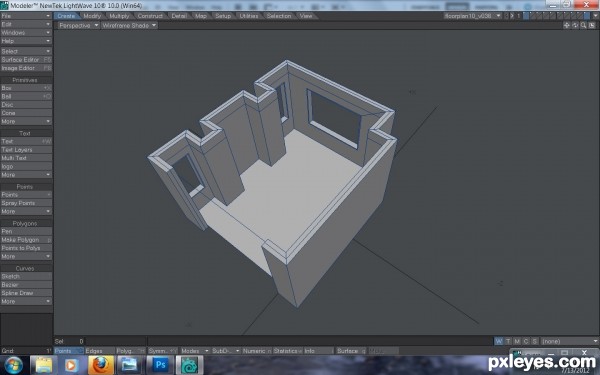The width and height of the screenshot is (600, 375).
Task: Select the logo tool
Action: [x=26, y=166]
